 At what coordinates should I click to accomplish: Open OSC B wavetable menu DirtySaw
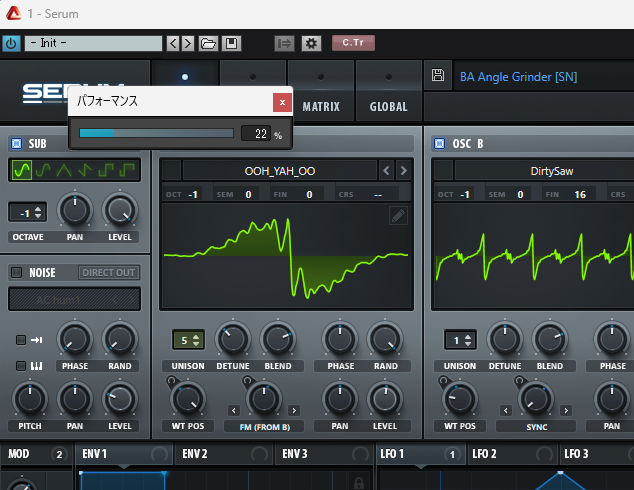point(552,171)
